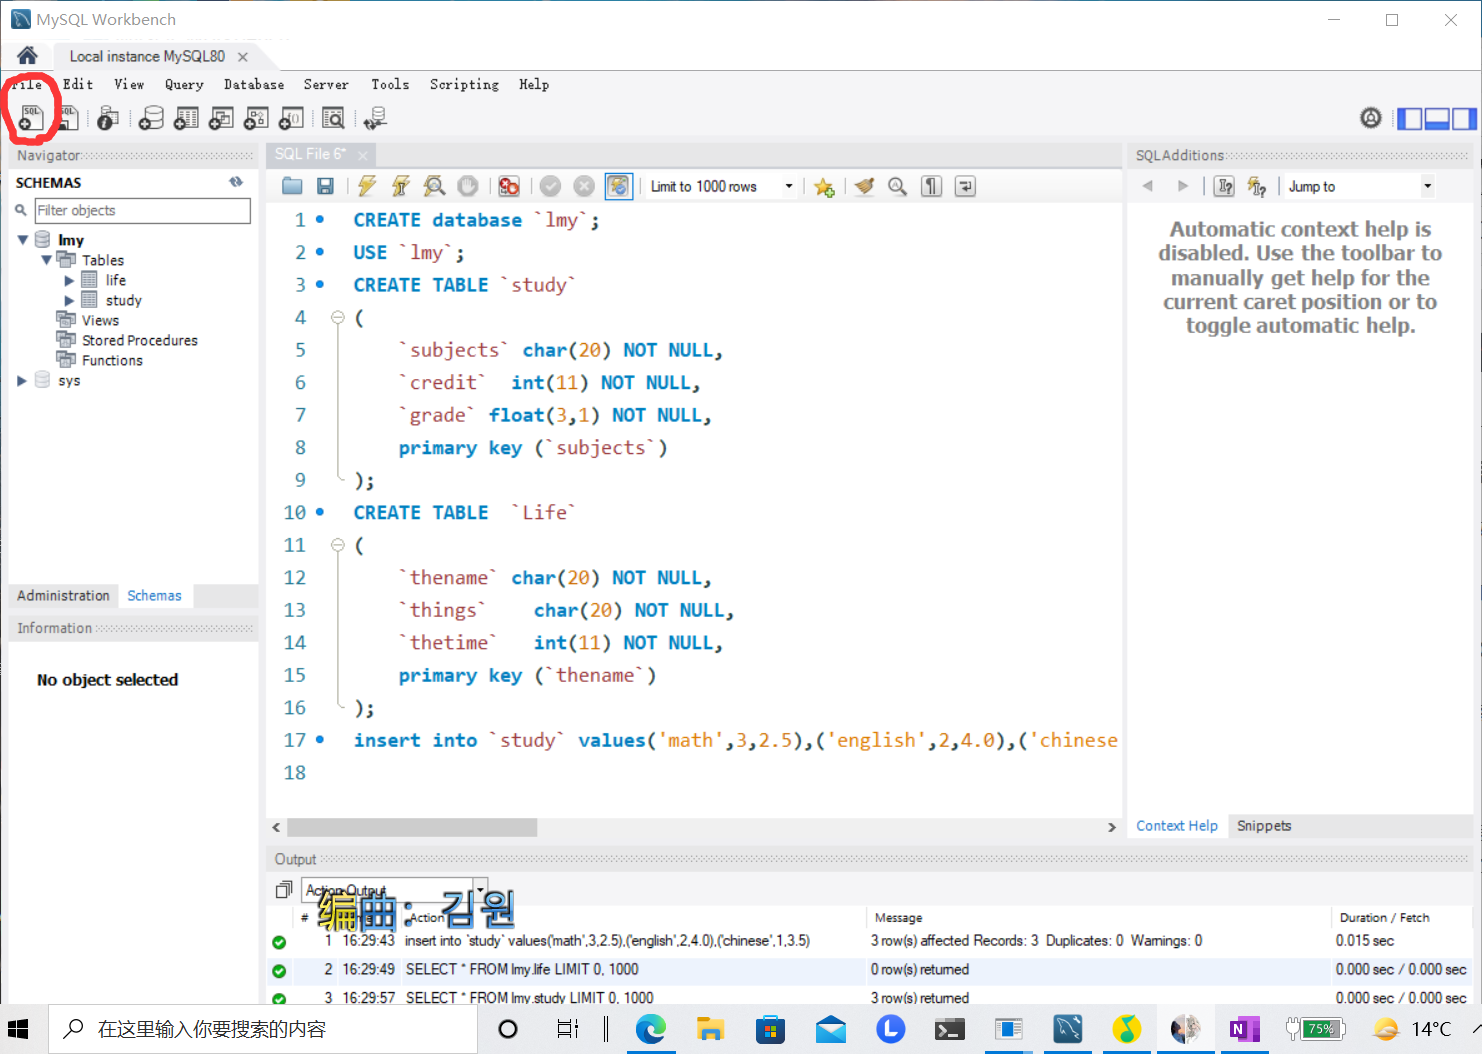Screen dimensions: 1482x1054
Task: Select Stored Procedures in schema tree
Action: pyautogui.click(x=139, y=340)
